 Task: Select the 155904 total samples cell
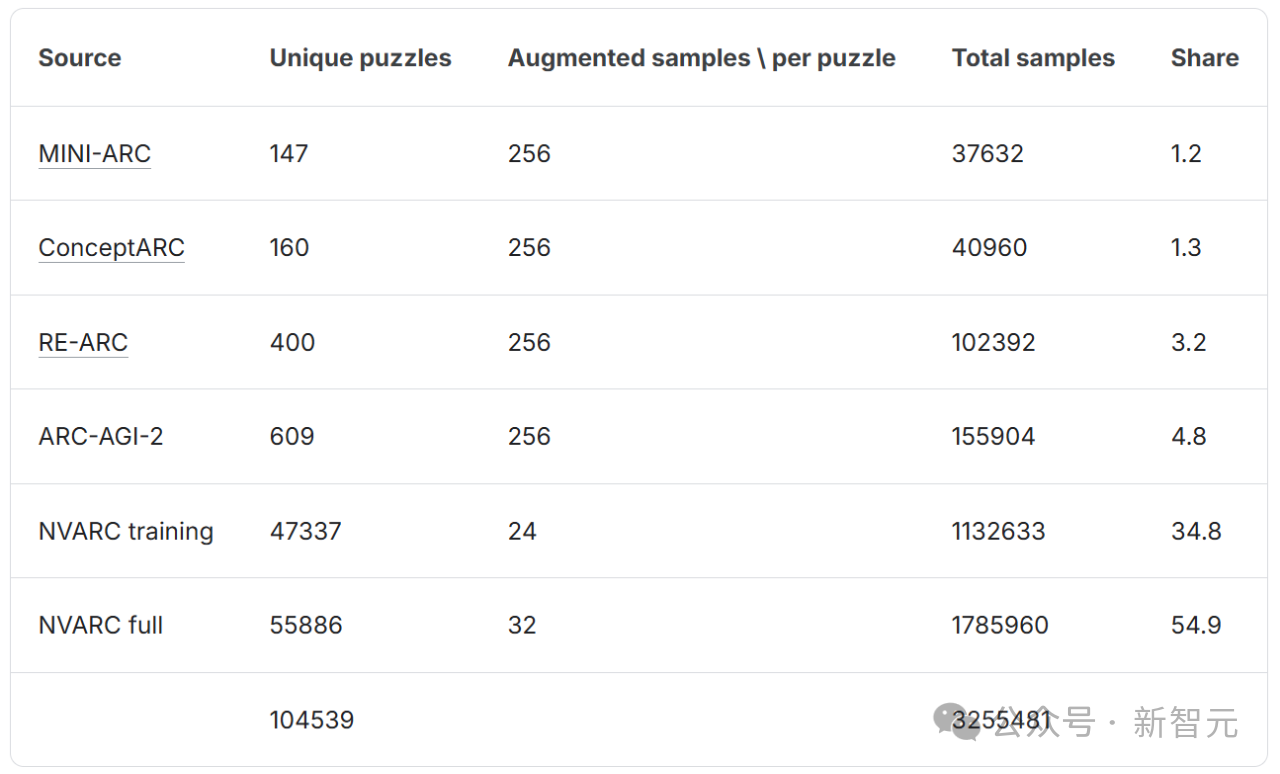pyautogui.click(x=993, y=437)
